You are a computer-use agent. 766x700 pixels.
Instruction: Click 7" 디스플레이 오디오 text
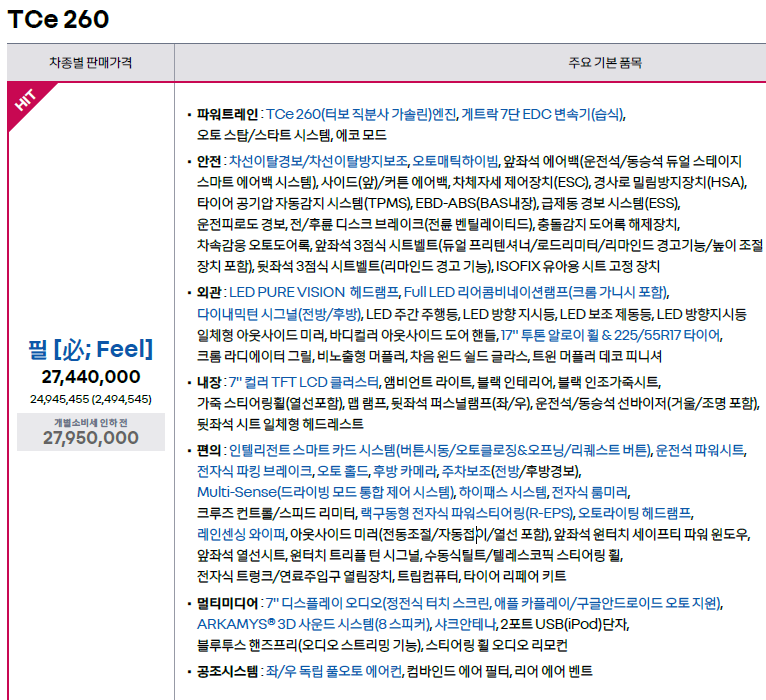323,603
